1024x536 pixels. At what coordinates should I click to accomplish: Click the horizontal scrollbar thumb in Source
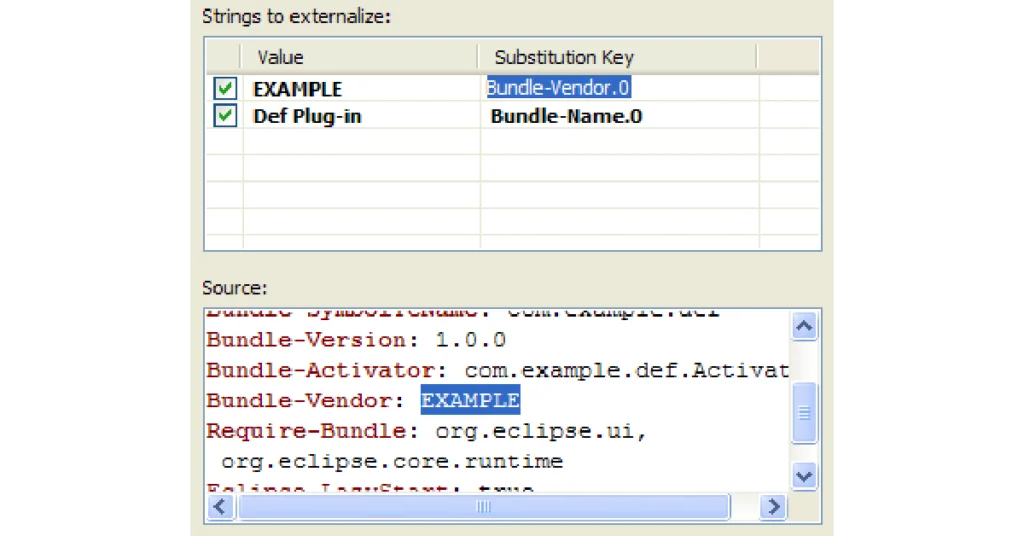coord(483,507)
